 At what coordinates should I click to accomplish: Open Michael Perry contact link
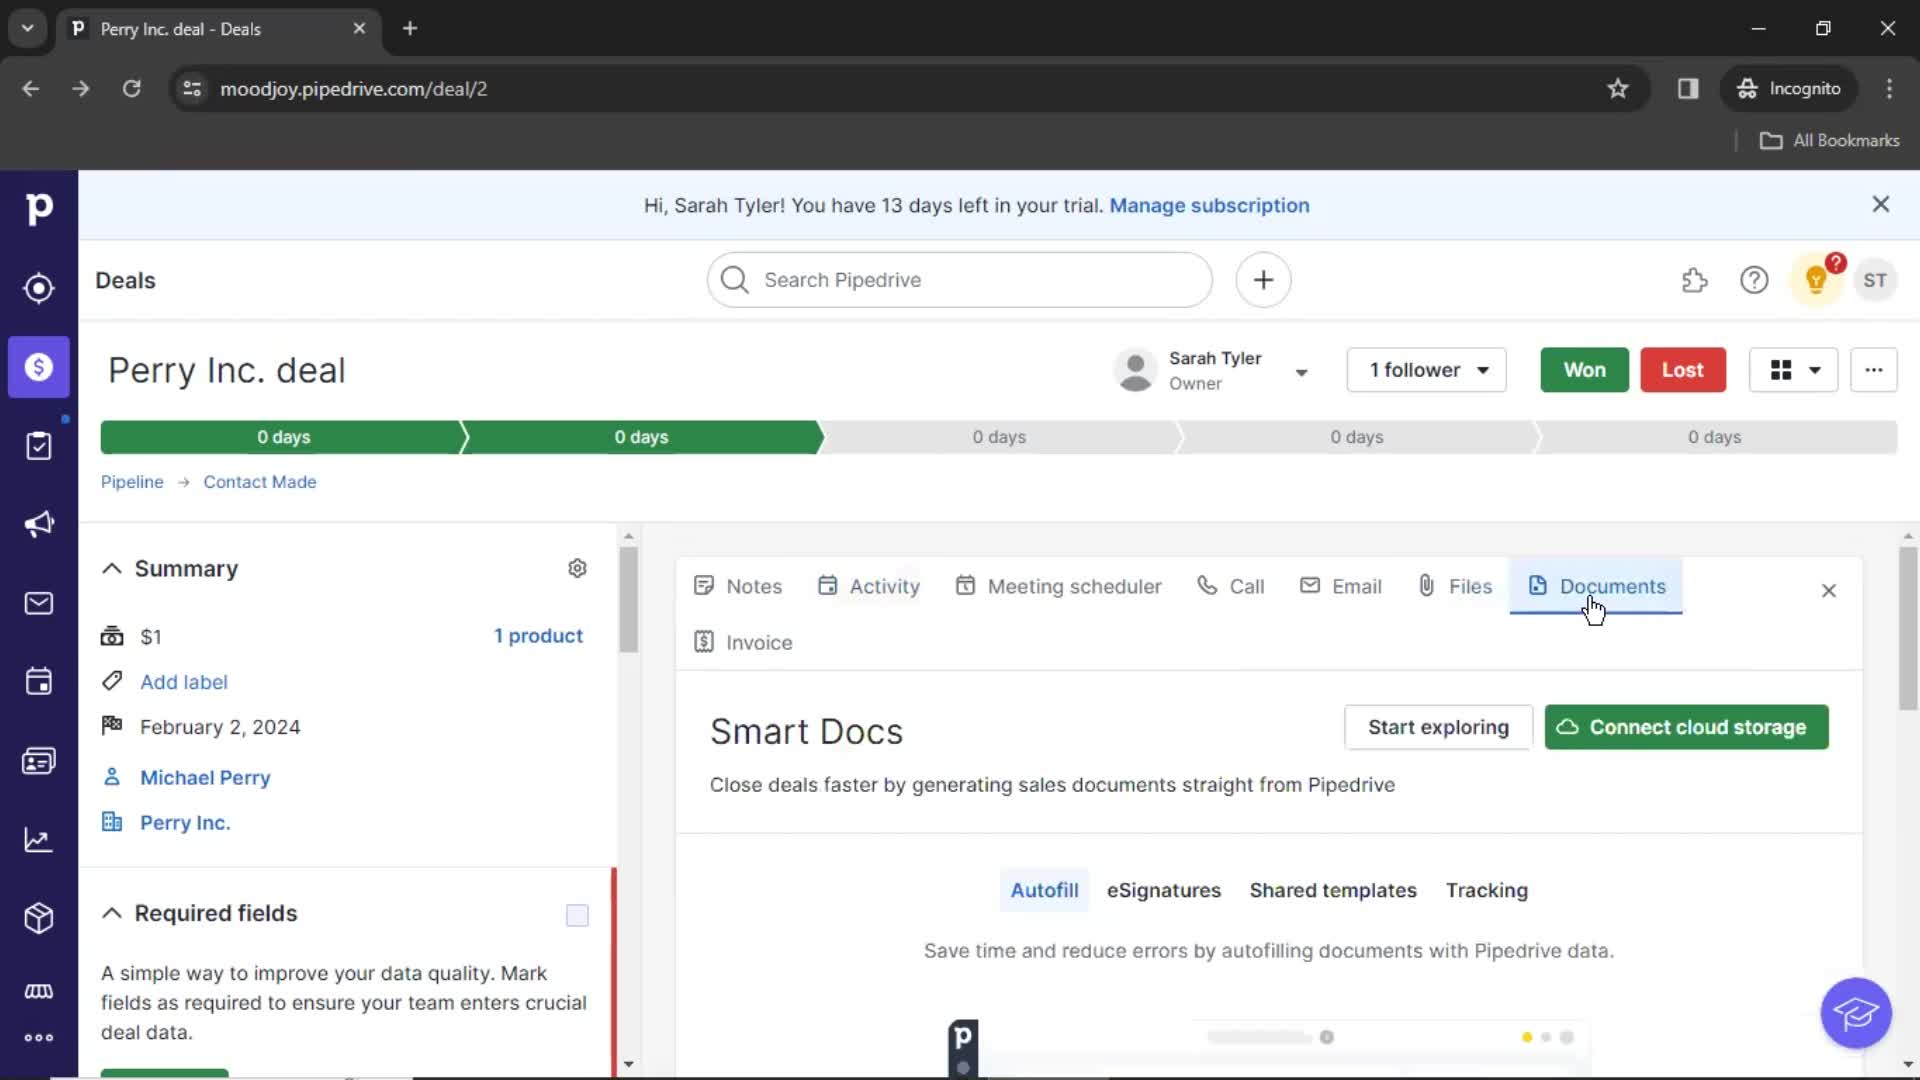click(x=205, y=778)
